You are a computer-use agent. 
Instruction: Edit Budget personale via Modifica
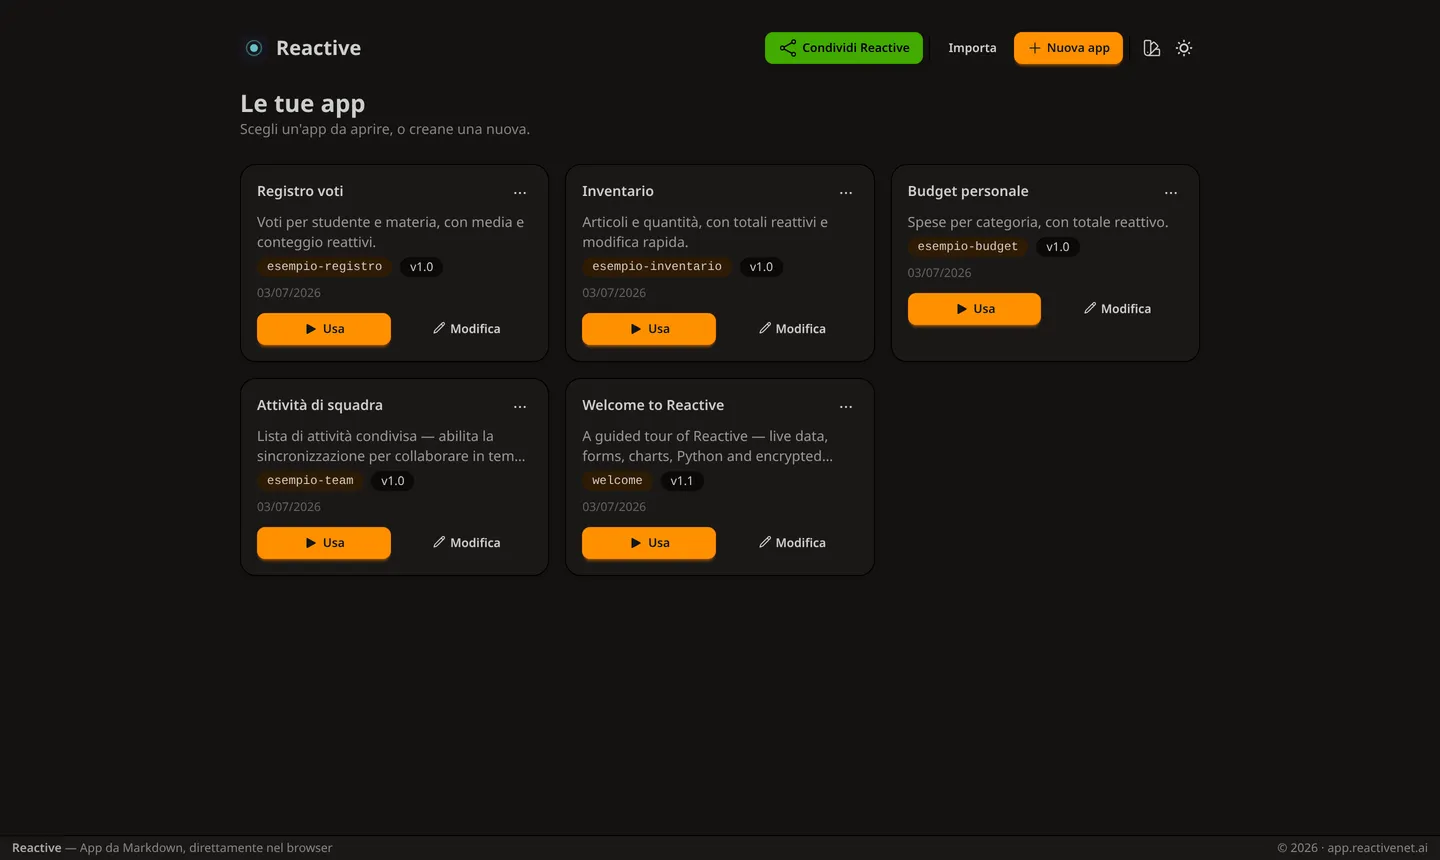coord(1117,309)
